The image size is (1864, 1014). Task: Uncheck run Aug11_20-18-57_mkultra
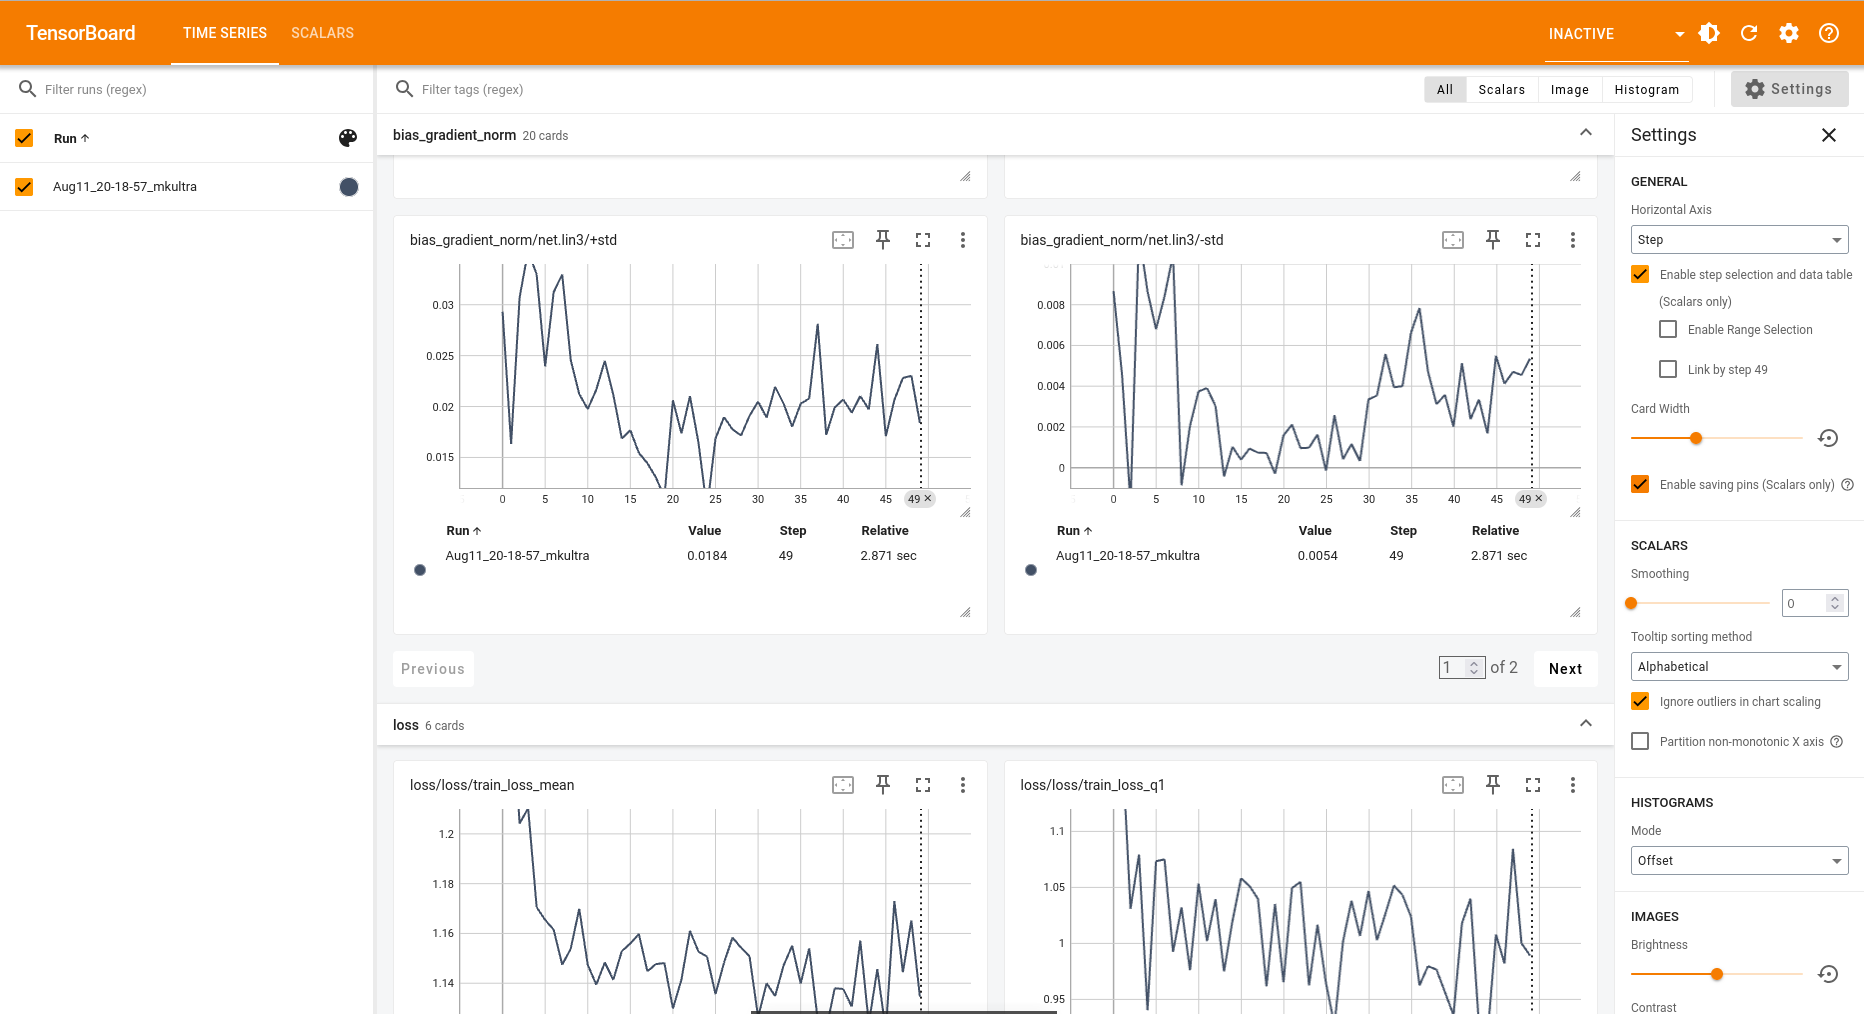(x=24, y=187)
